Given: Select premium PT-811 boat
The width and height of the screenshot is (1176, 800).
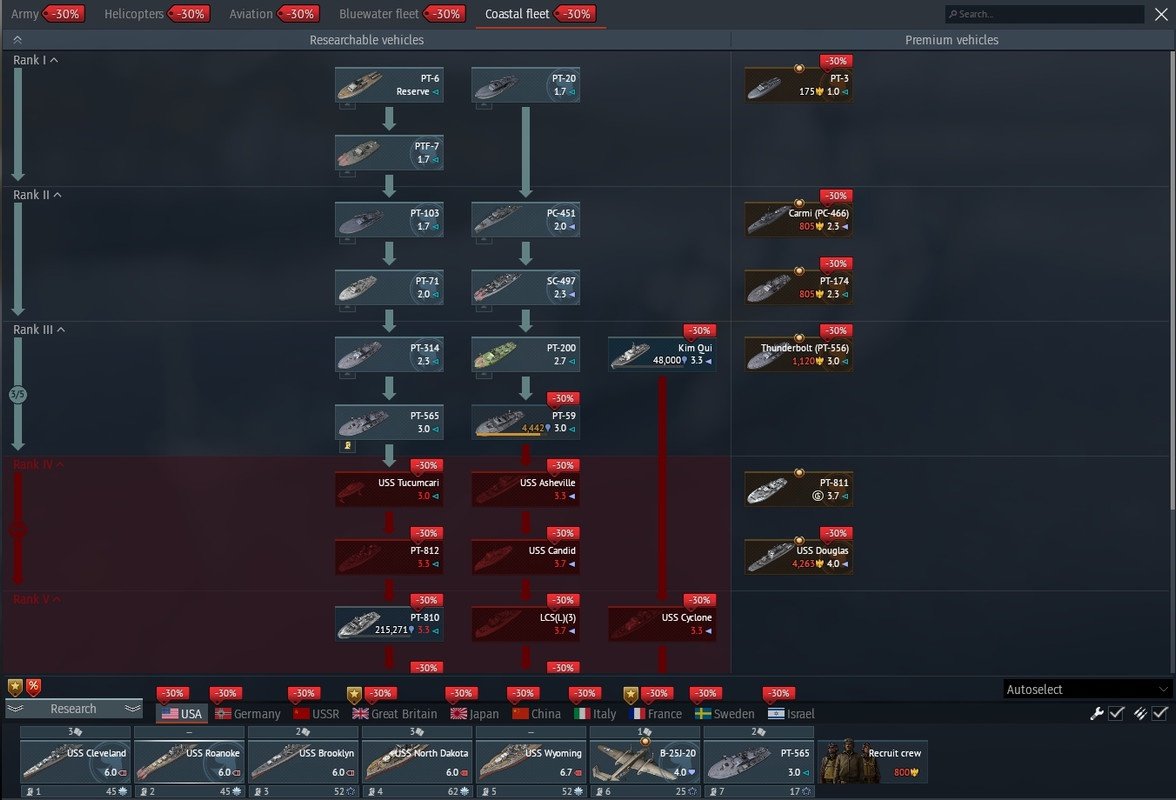Looking at the screenshot, I should [x=799, y=490].
